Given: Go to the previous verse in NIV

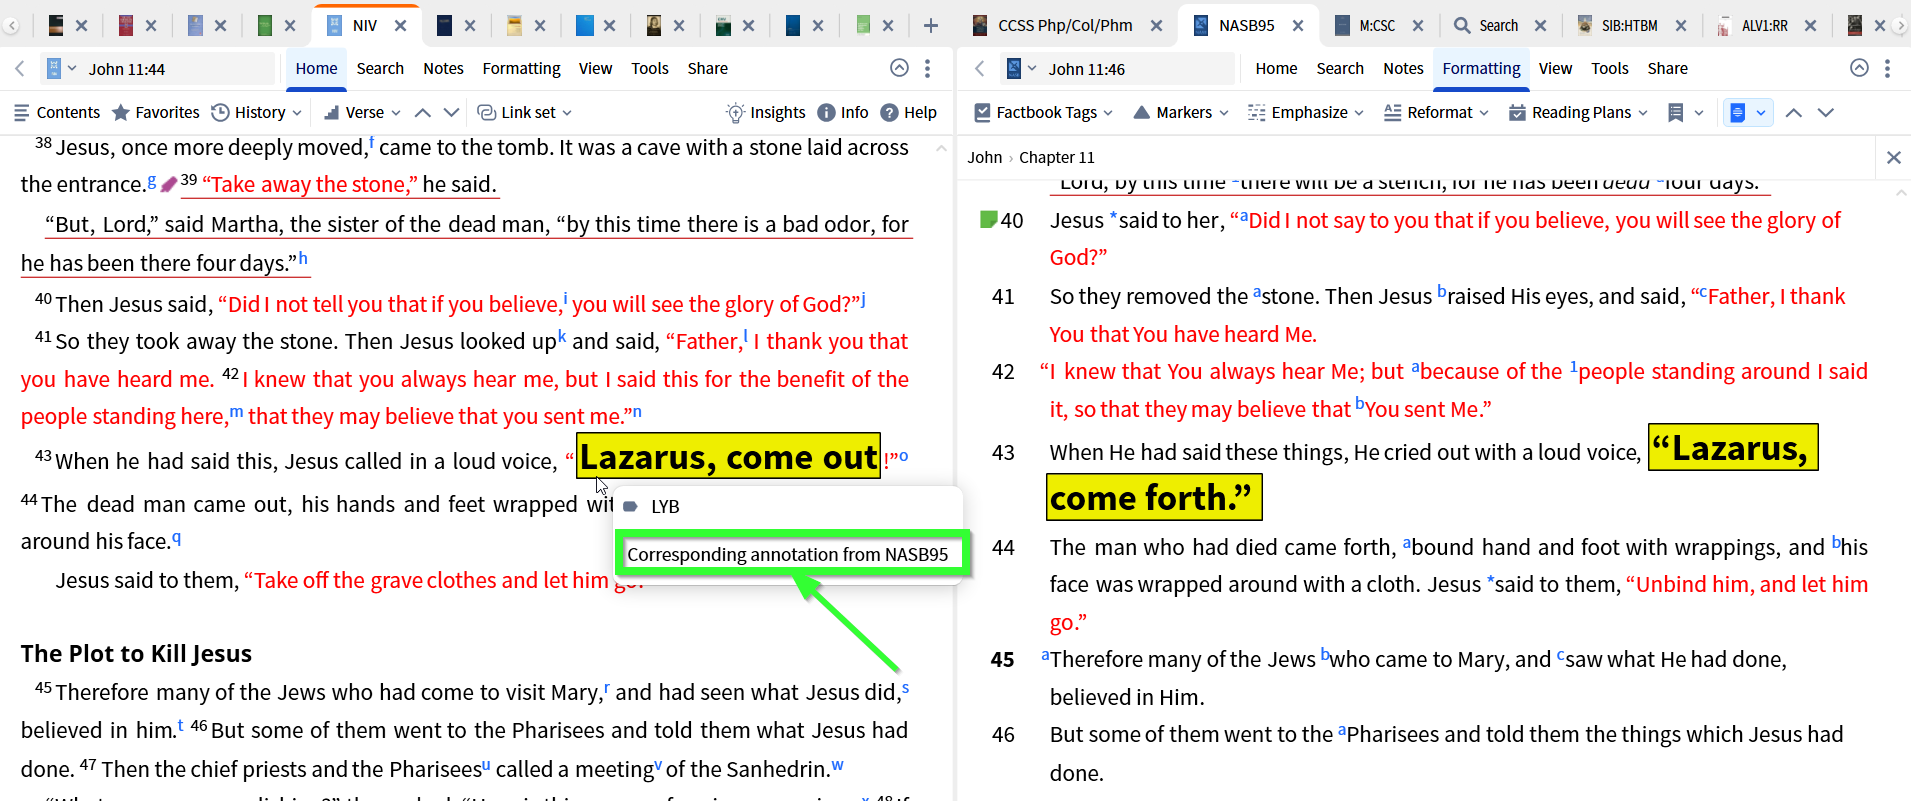Looking at the screenshot, I should point(423,112).
